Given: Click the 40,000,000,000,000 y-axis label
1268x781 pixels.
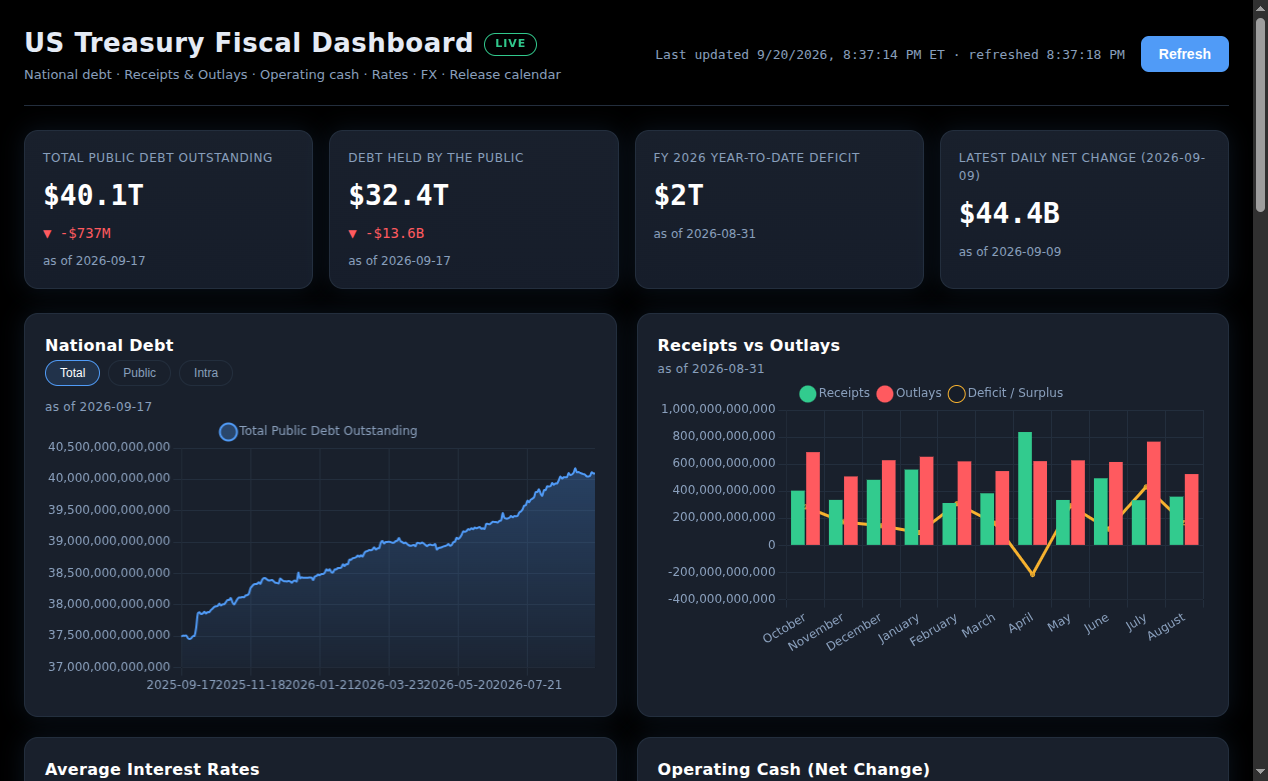Looking at the screenshot, I should pyautogui.click(x=109, y=478).
